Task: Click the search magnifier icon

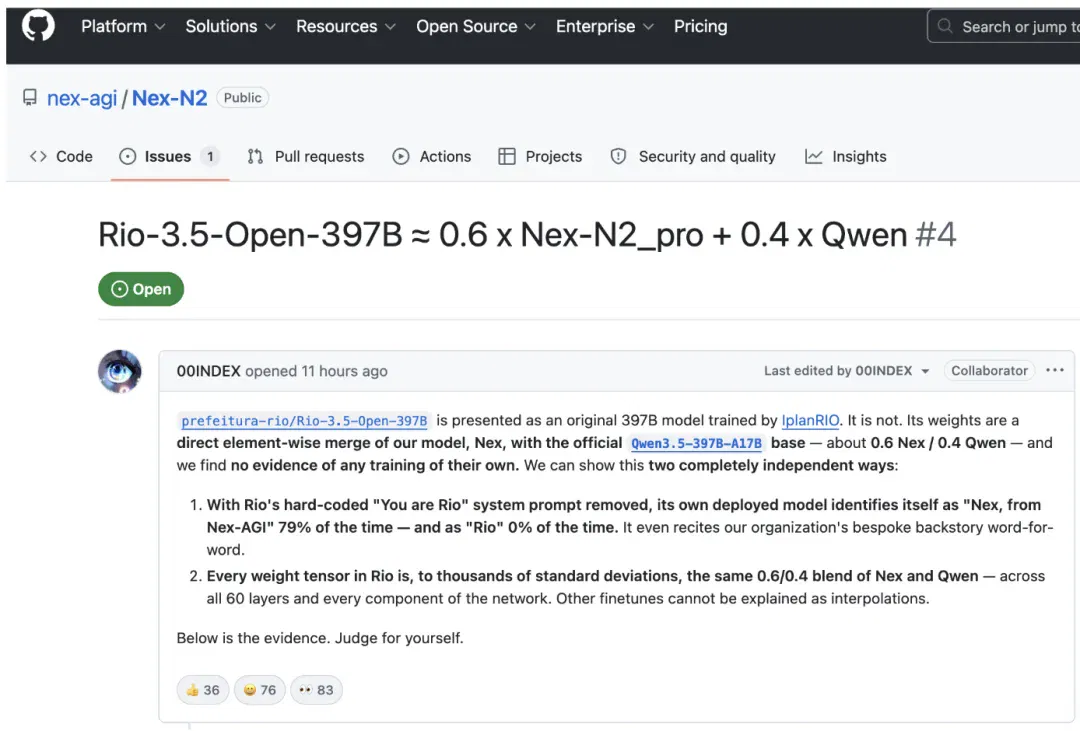Action: pos(945,26)
